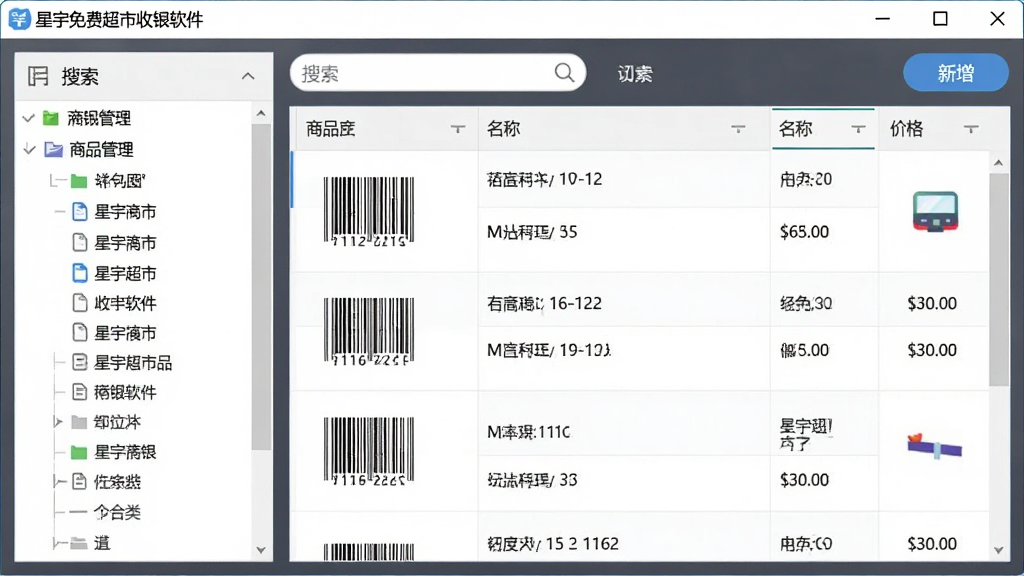
Task: Open the filter icon in 商品座 header
Action: [458, 129]
